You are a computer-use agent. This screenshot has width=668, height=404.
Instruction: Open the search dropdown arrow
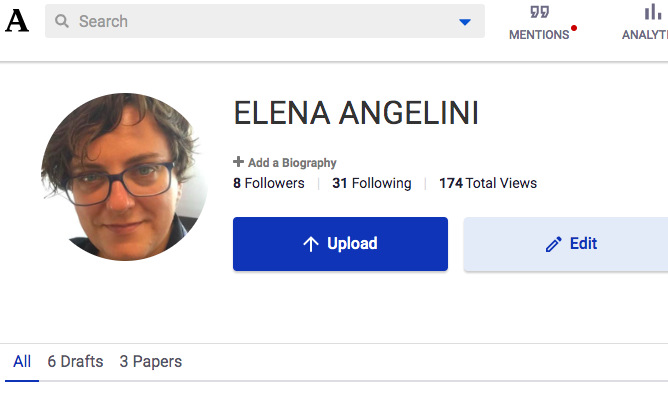[x=465, y=22]
